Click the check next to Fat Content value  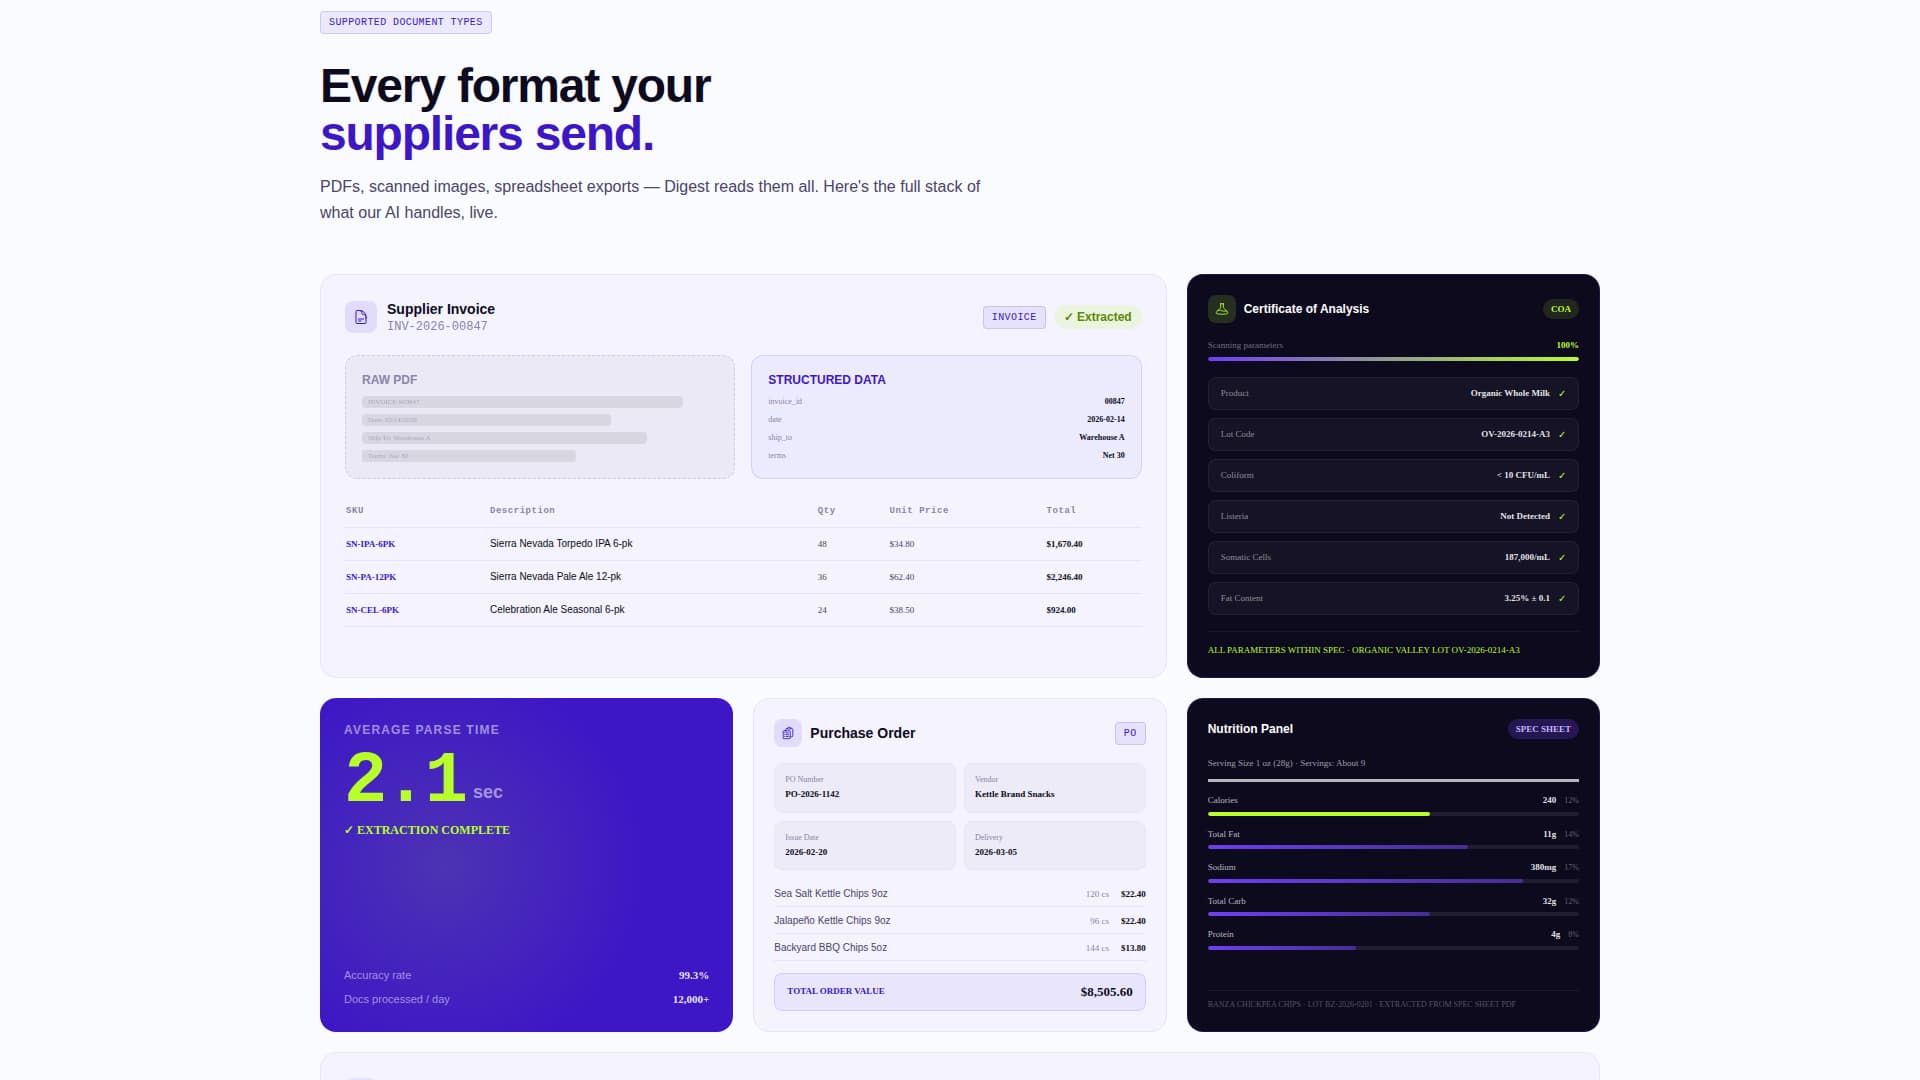(1563, 598)
